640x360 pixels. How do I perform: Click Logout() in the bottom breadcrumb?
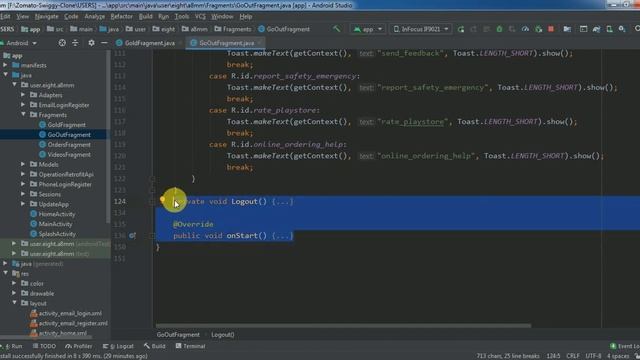pos(223,335)
